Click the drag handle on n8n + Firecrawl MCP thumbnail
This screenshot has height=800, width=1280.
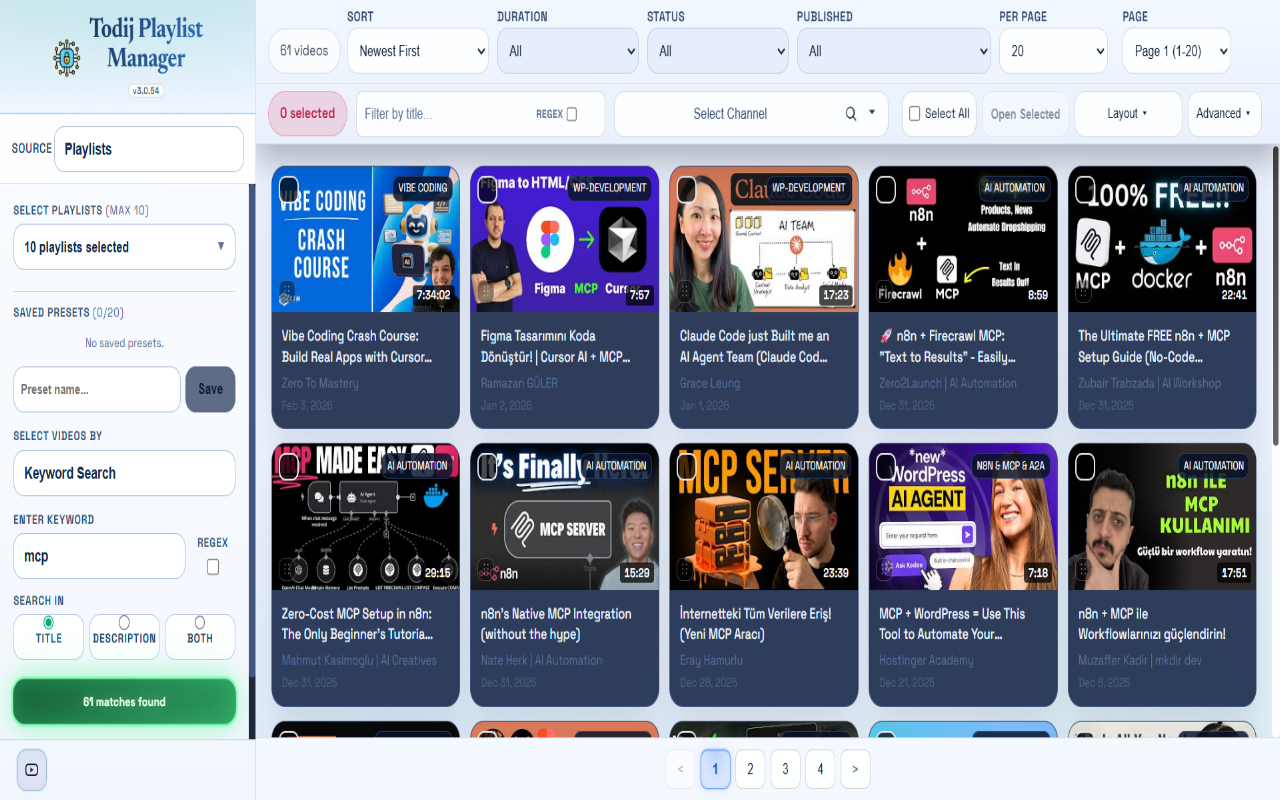[885, 291]
